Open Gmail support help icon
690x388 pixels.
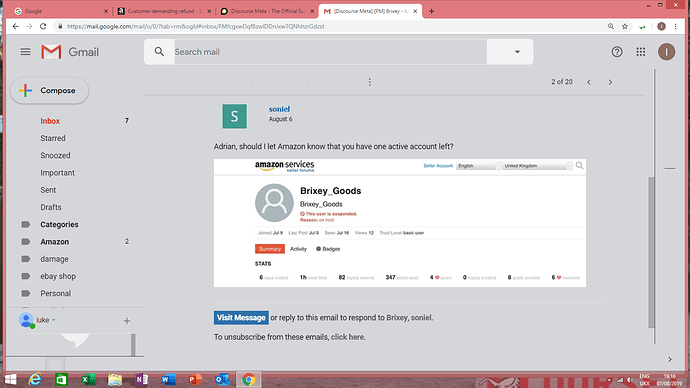click(x=617, y=52)
